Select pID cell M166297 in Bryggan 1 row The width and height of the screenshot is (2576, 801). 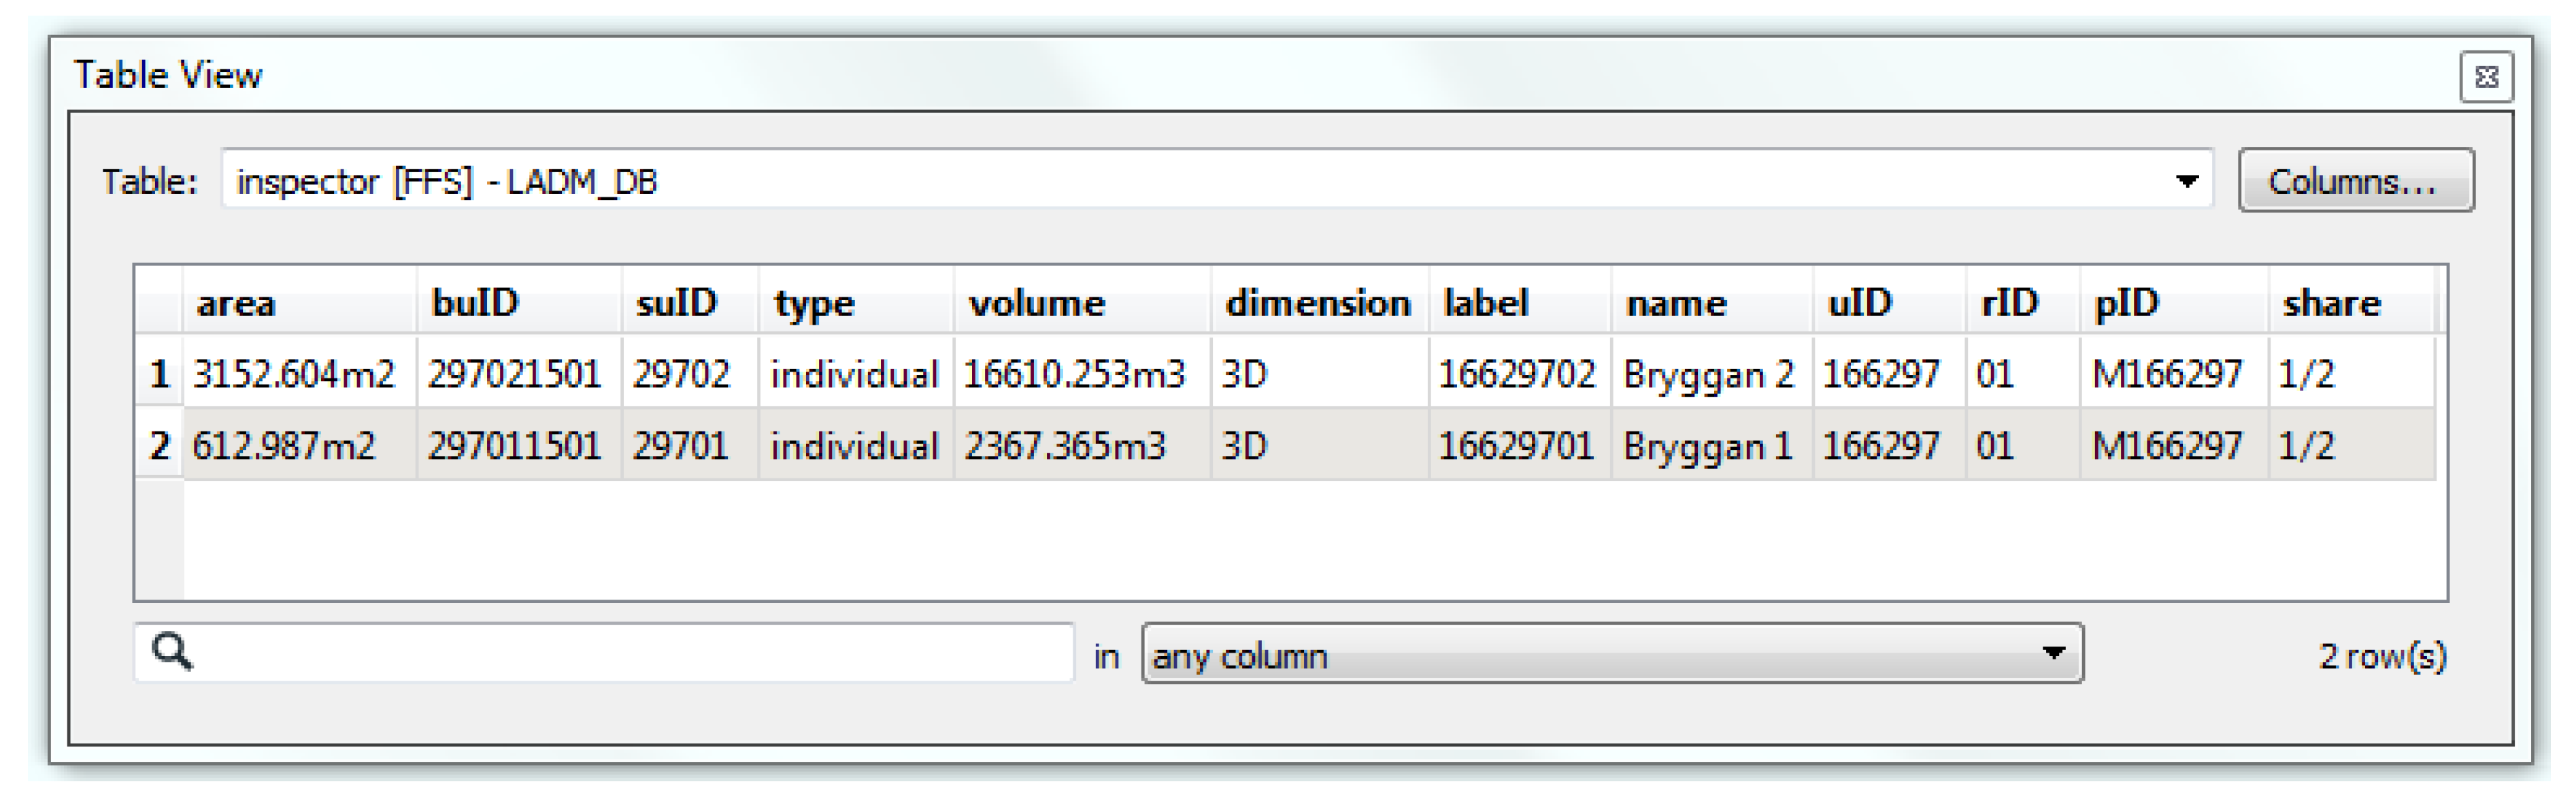[x=2174, y=444]
